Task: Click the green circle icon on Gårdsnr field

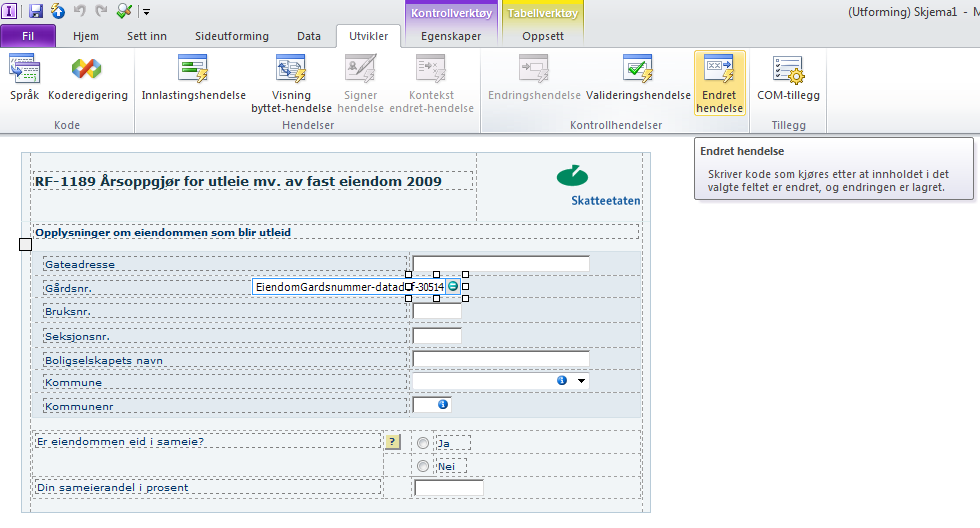Action: click(452, 286)
